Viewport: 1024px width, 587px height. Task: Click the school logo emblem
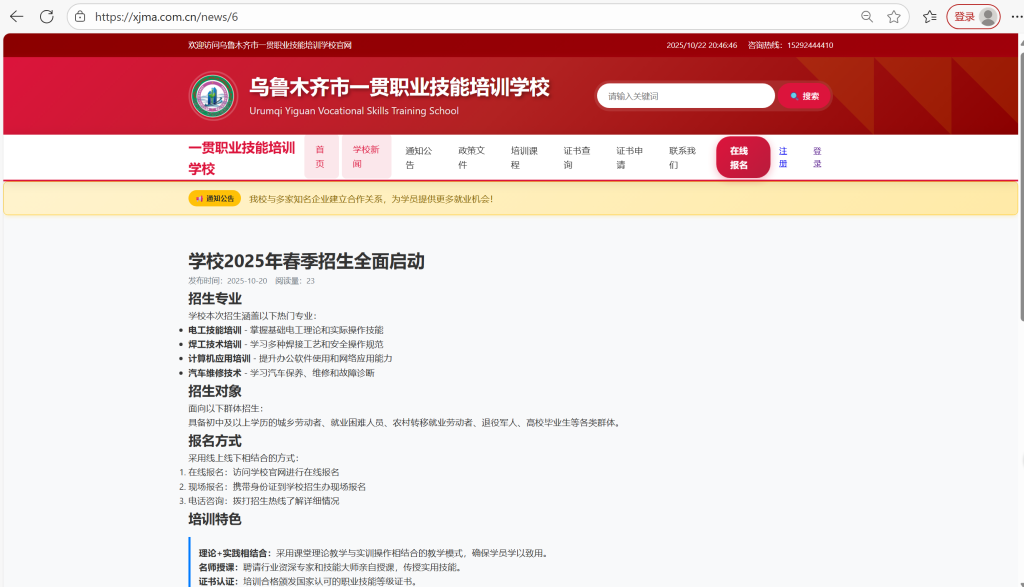pos(213,96)
